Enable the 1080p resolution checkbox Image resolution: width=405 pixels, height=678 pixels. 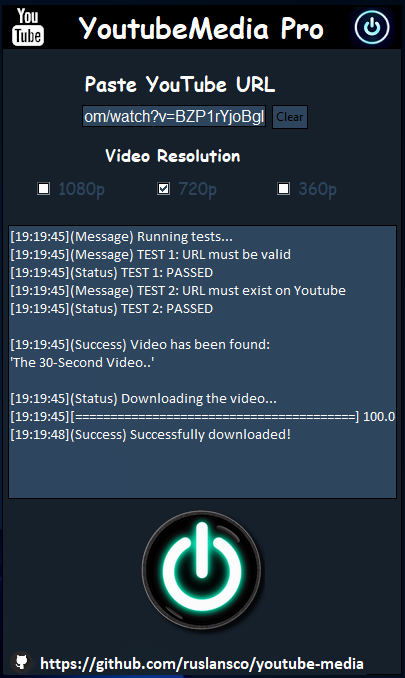[x=44, y=189]
